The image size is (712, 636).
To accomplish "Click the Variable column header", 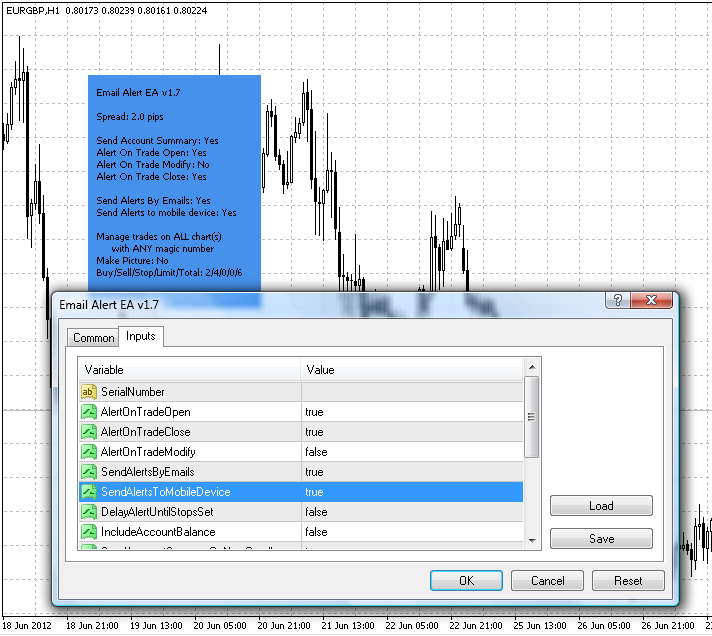I will (190, 370).
